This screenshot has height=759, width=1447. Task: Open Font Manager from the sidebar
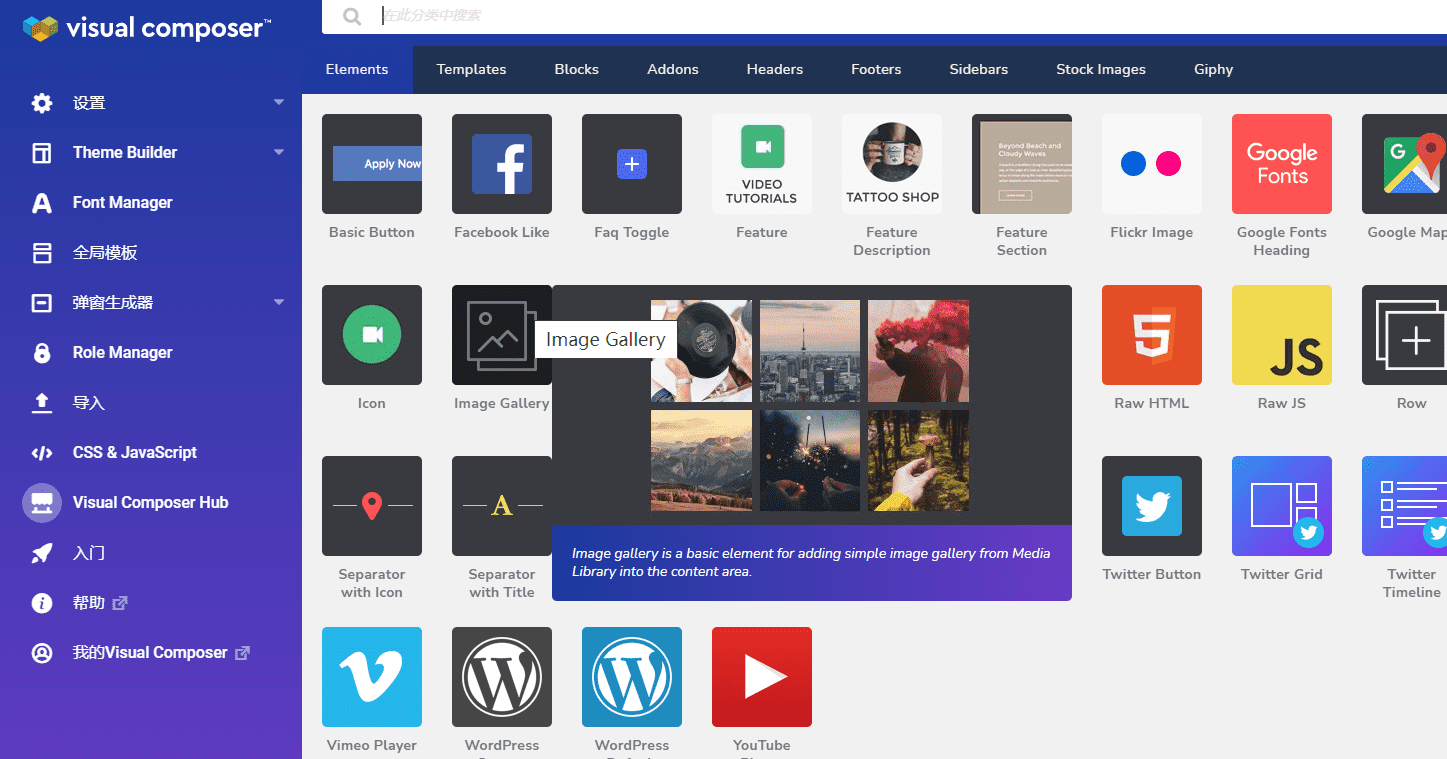click(123, 203)
